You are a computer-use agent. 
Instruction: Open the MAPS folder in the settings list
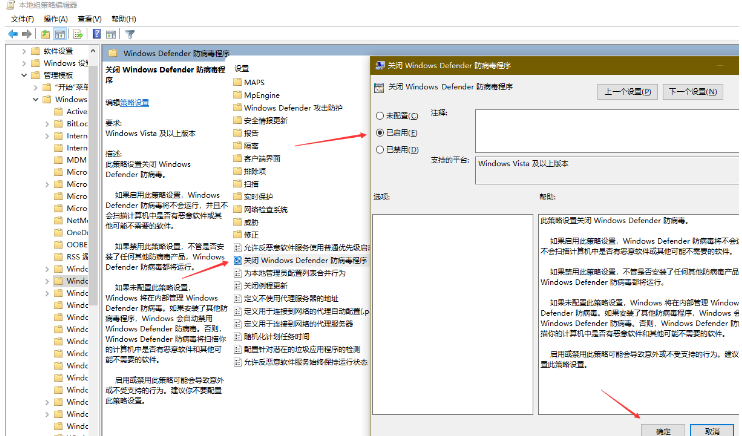pos(249,82)
